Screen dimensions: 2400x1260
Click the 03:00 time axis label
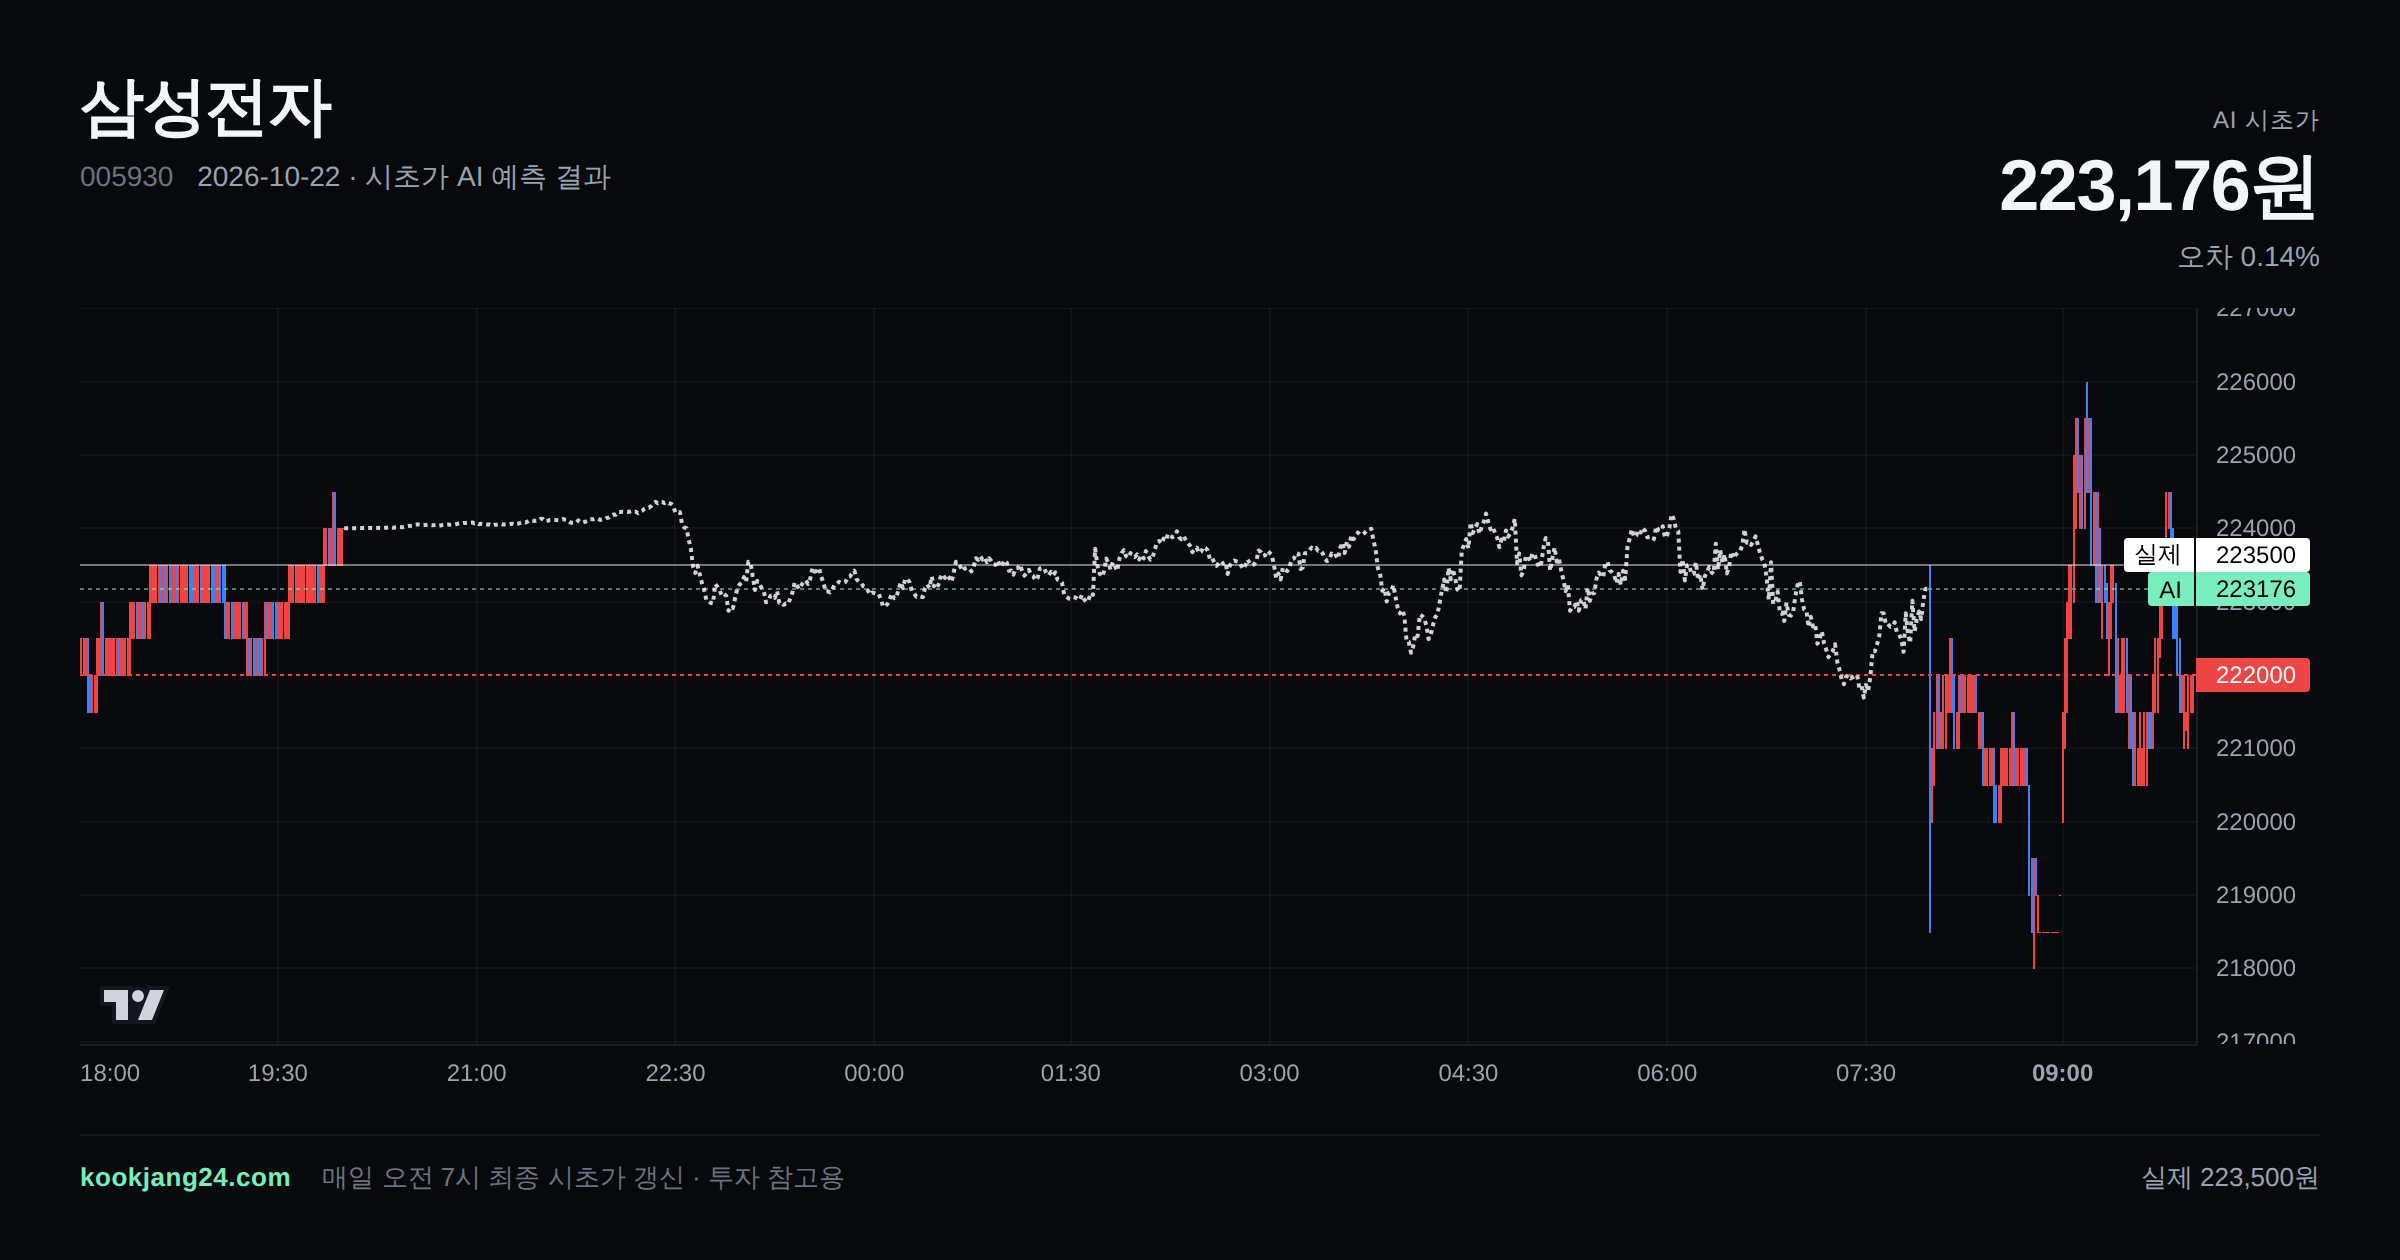coord(1269,1073)
